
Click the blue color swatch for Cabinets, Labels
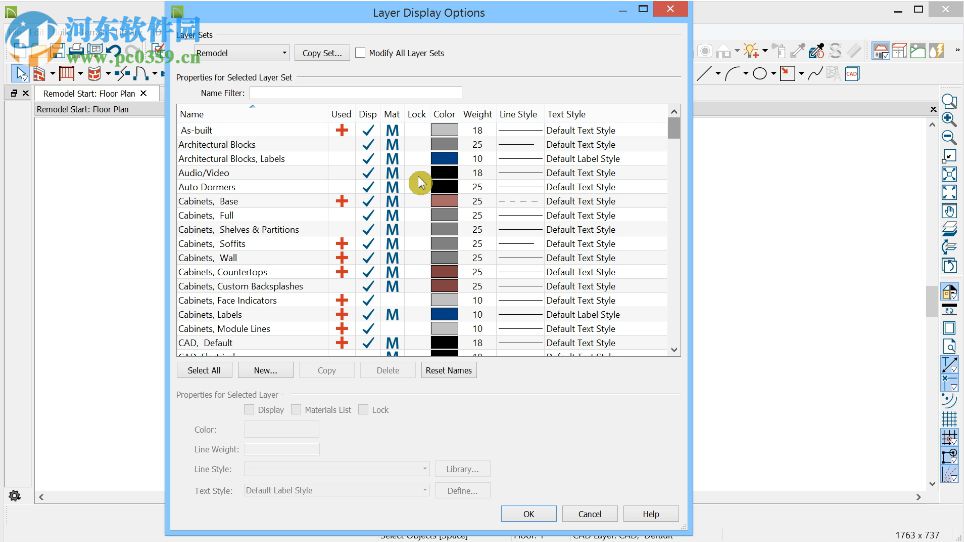[x=444, y=315]
